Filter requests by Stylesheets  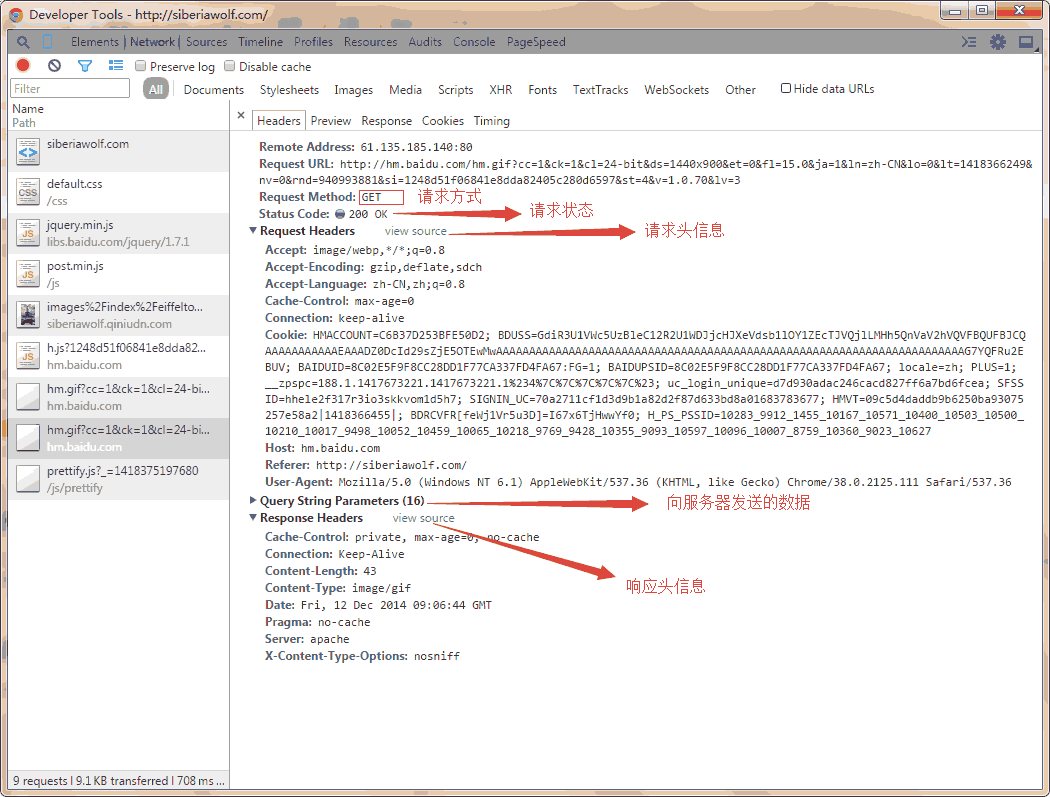point(289,90)
